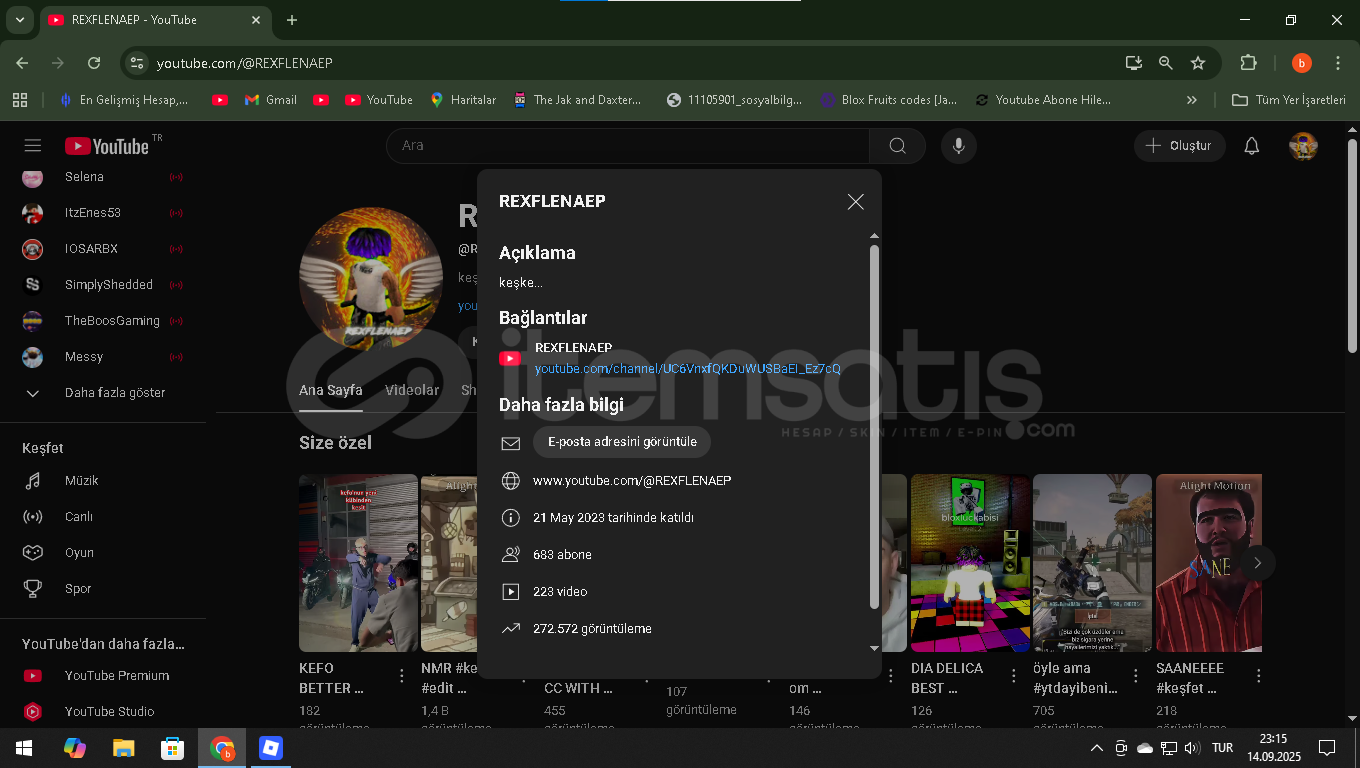The image size is (1360, 768).
Task: Click the dialog scrollbar up arrow
Action: tap(875, 237)
